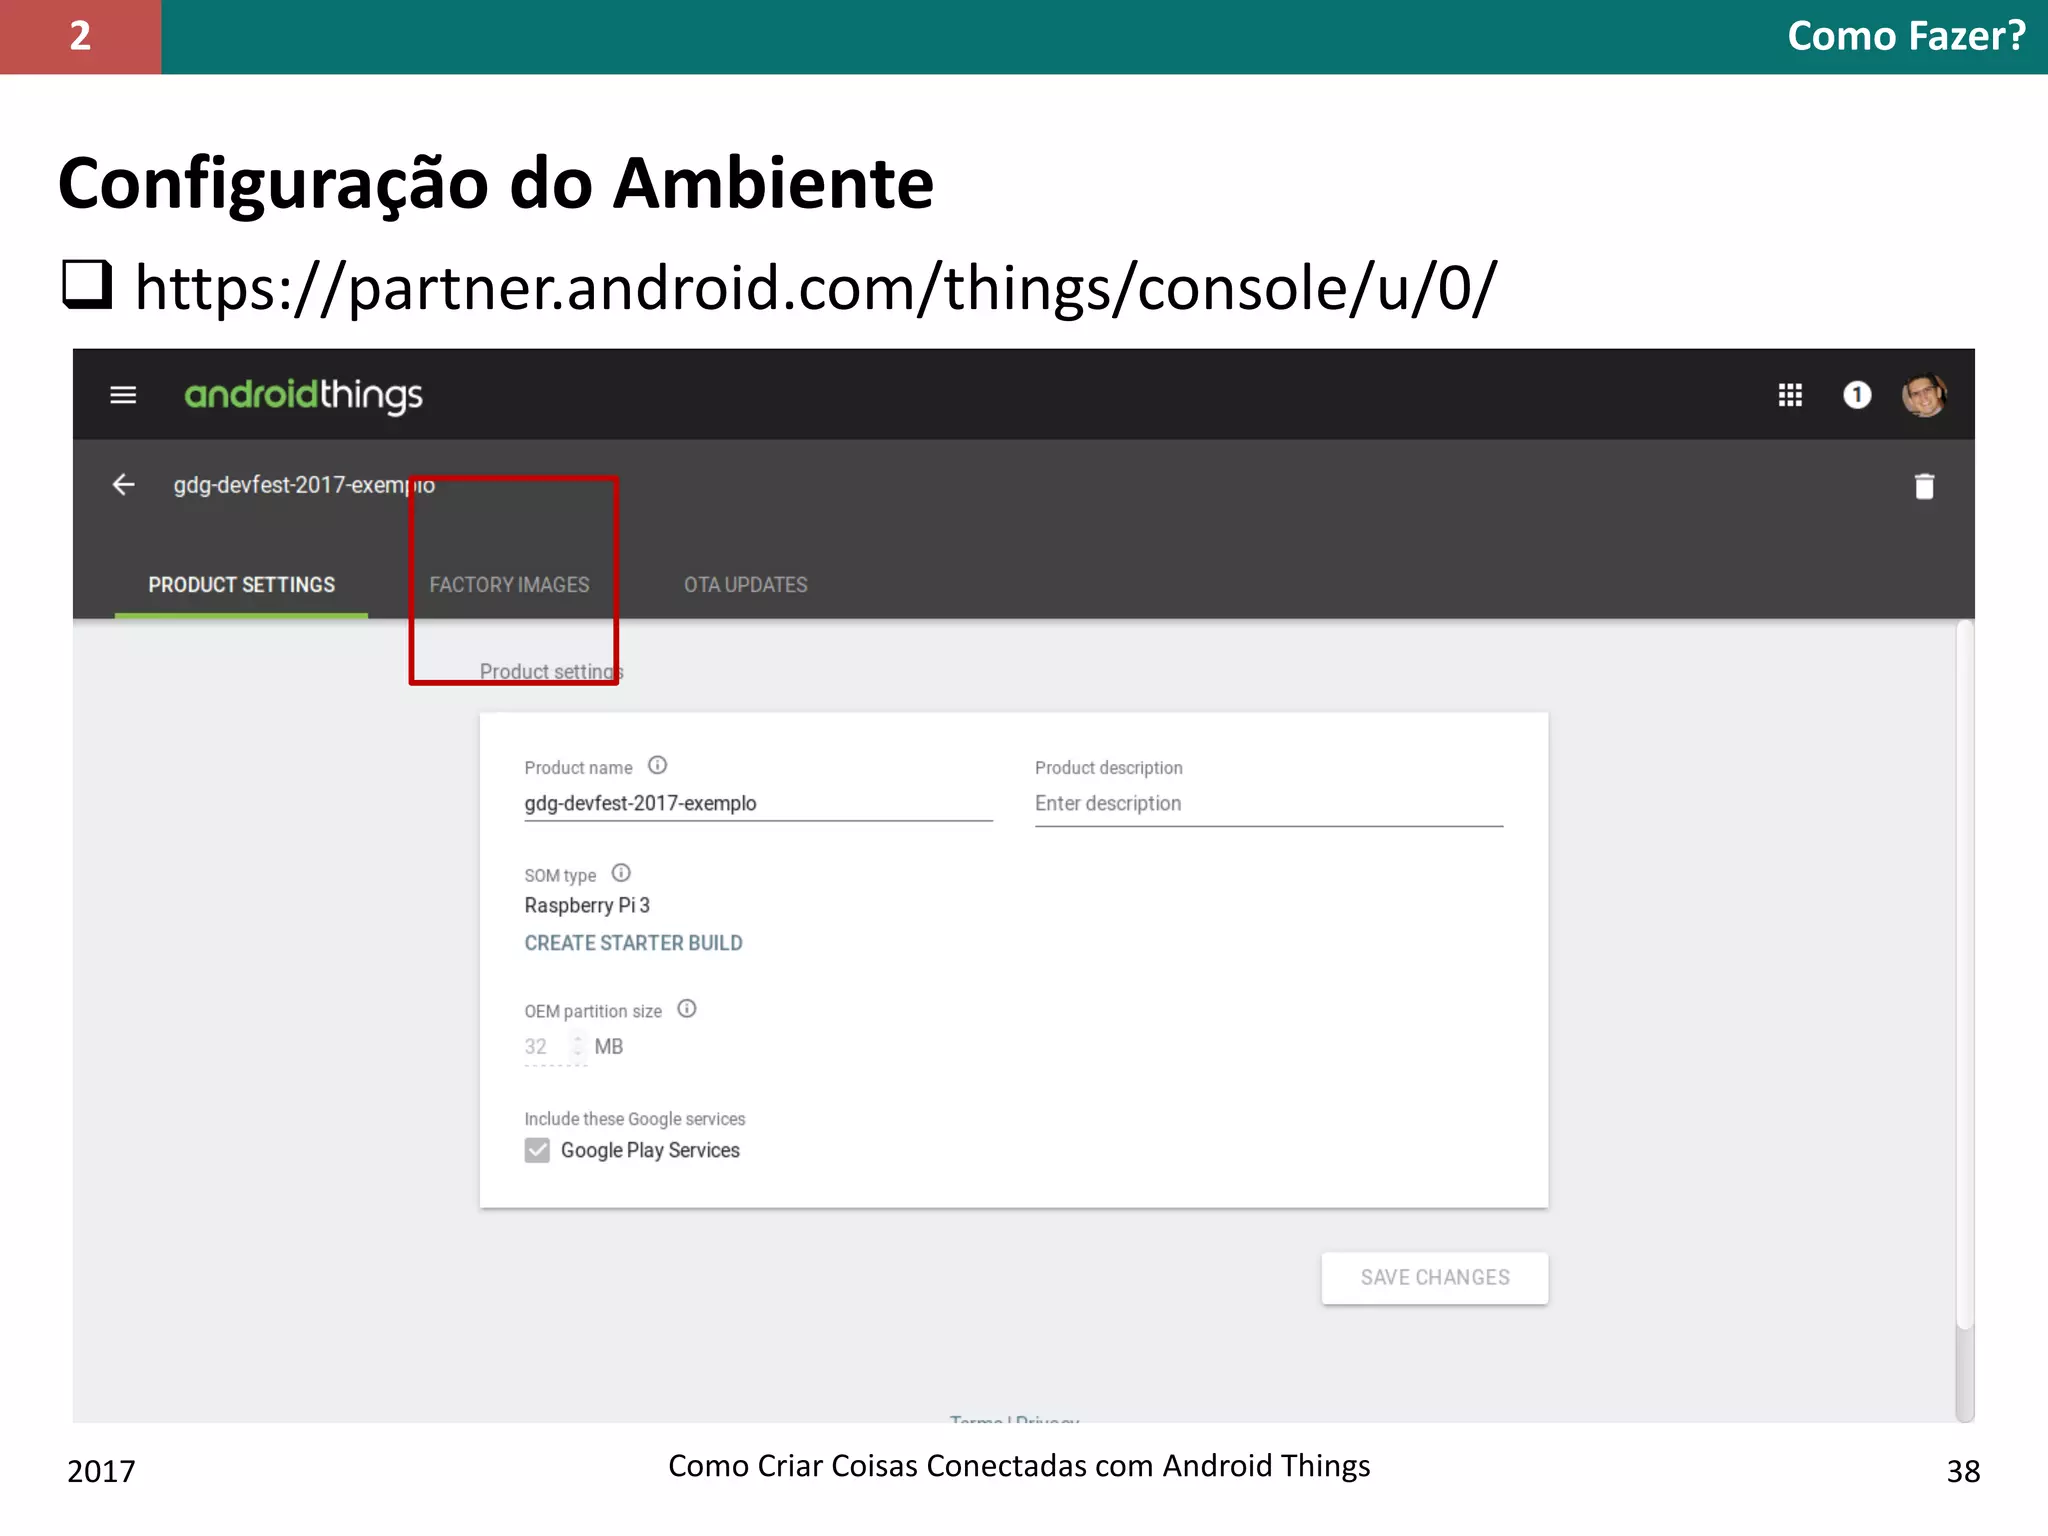
Task: Click the Include these Google services label
Action: [x=634, y=1119]
